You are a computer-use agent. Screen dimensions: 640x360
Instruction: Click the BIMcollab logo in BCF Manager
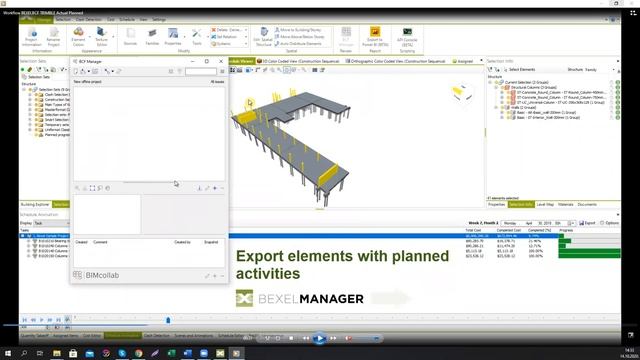coord(96,275)
